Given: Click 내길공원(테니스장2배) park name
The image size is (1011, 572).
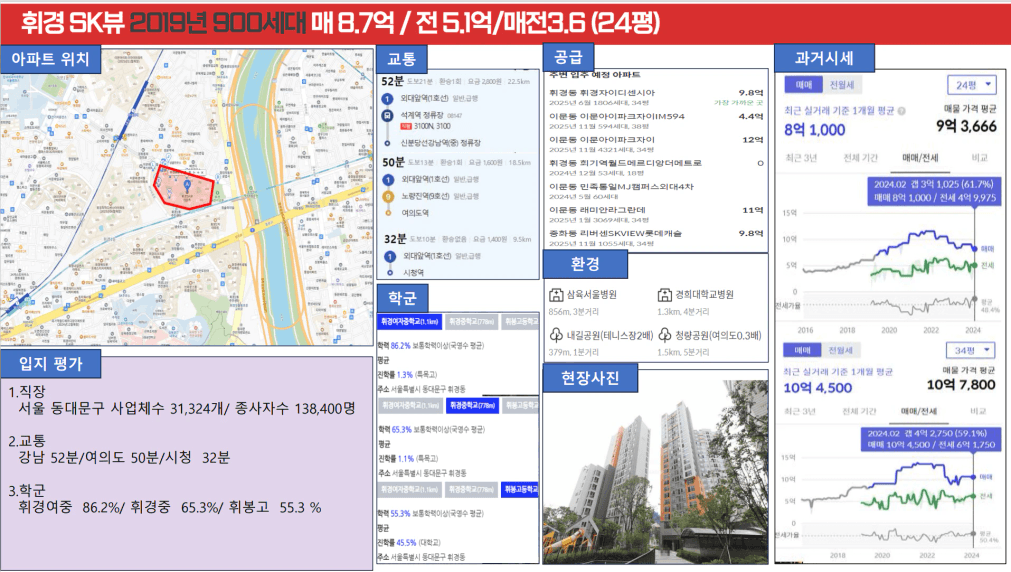Looking at the screenshot, I should coord(610,335).
